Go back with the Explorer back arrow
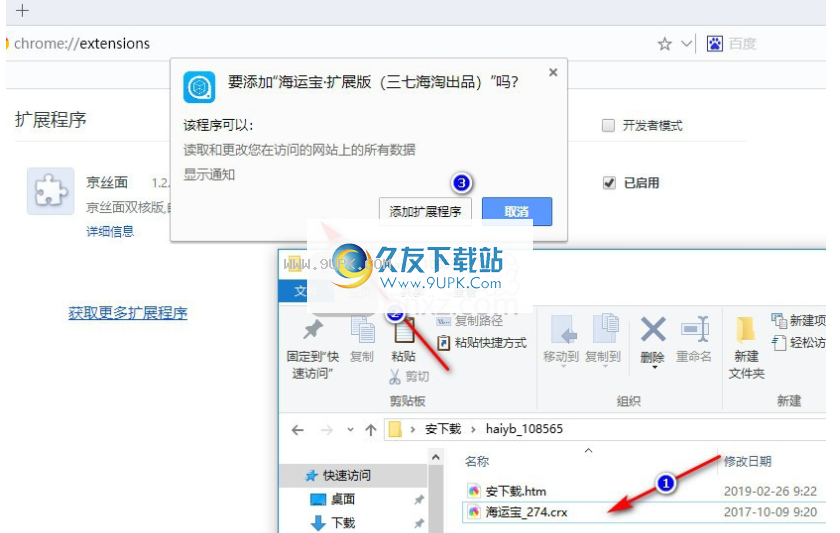Viewport: 840px width, 533px height. click(x=298, y=430)
